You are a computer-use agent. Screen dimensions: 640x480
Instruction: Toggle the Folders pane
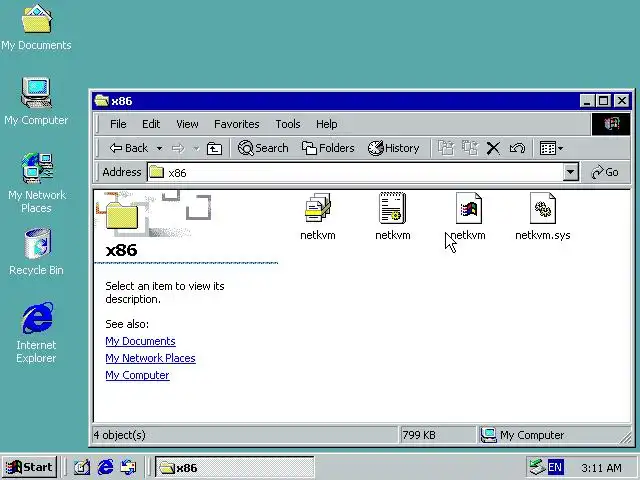(328, 148)
